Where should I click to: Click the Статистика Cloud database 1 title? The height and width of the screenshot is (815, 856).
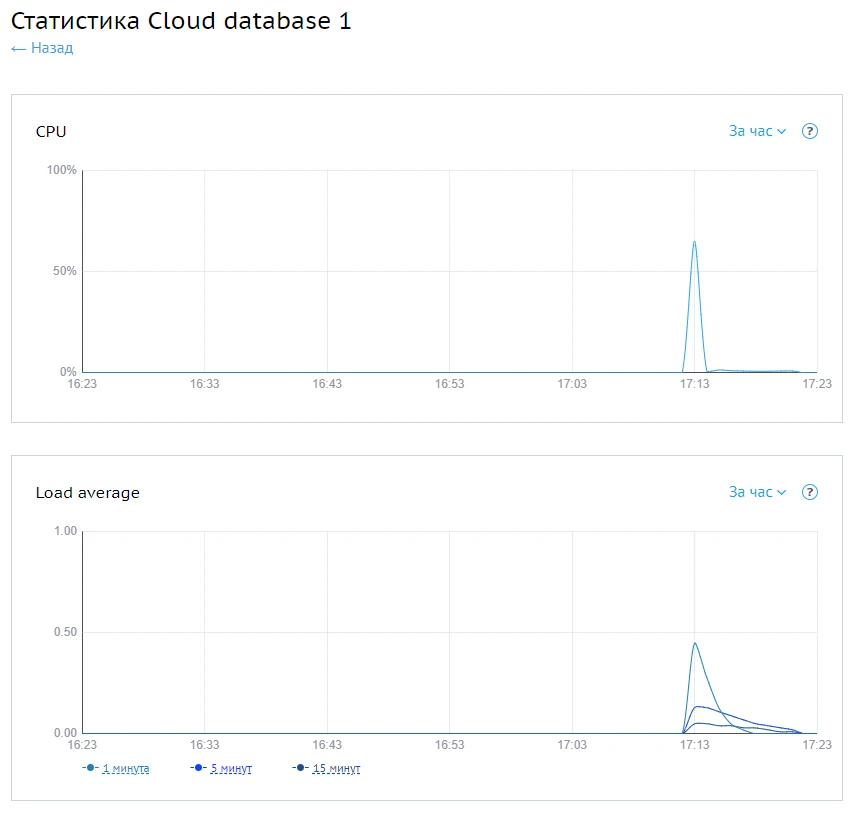click(x=181, y=21)
